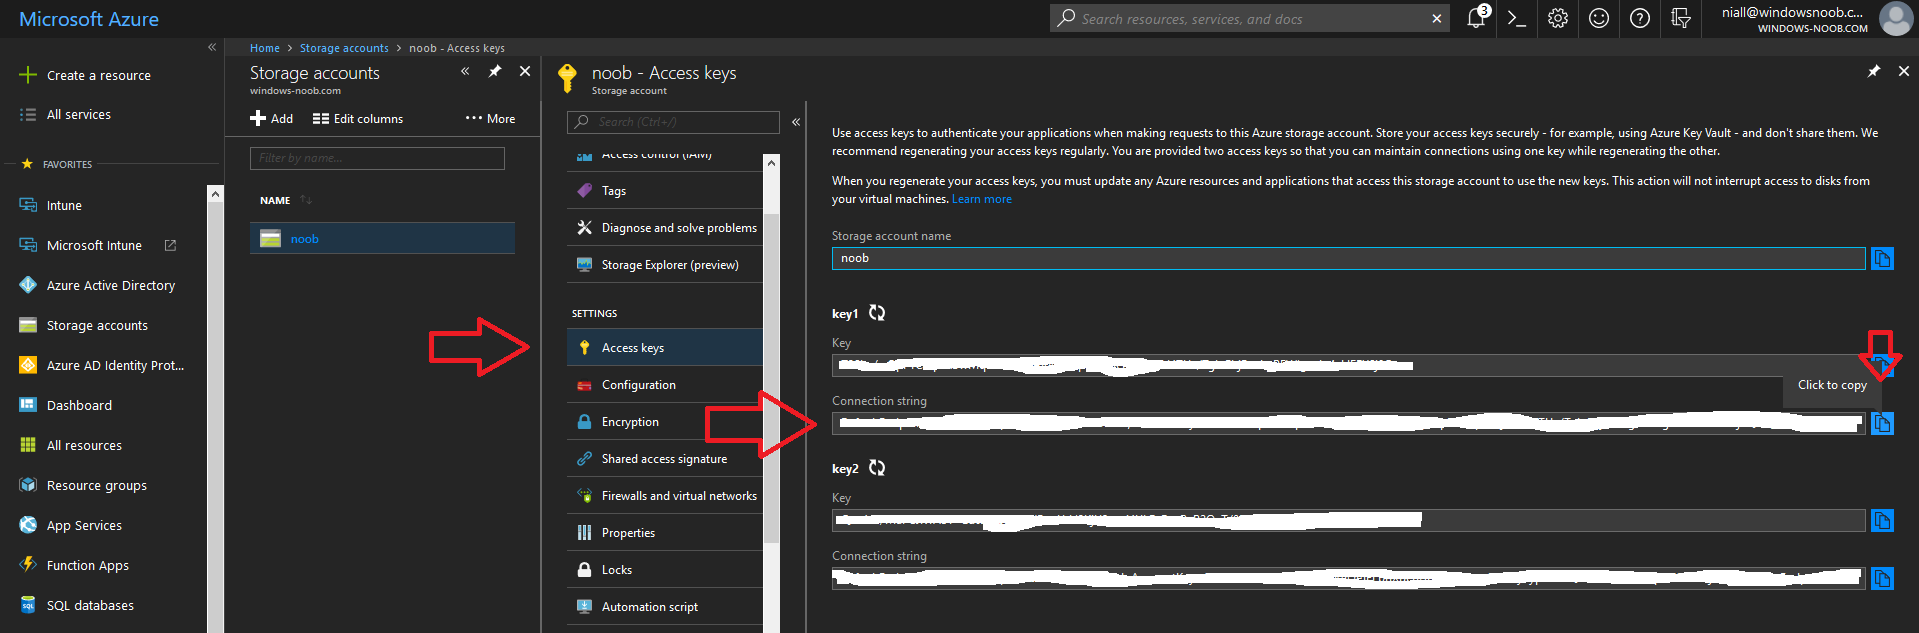This screenshot has height=633, width=1919.
Task: Copy key1 connection string
Action: 1882,424
